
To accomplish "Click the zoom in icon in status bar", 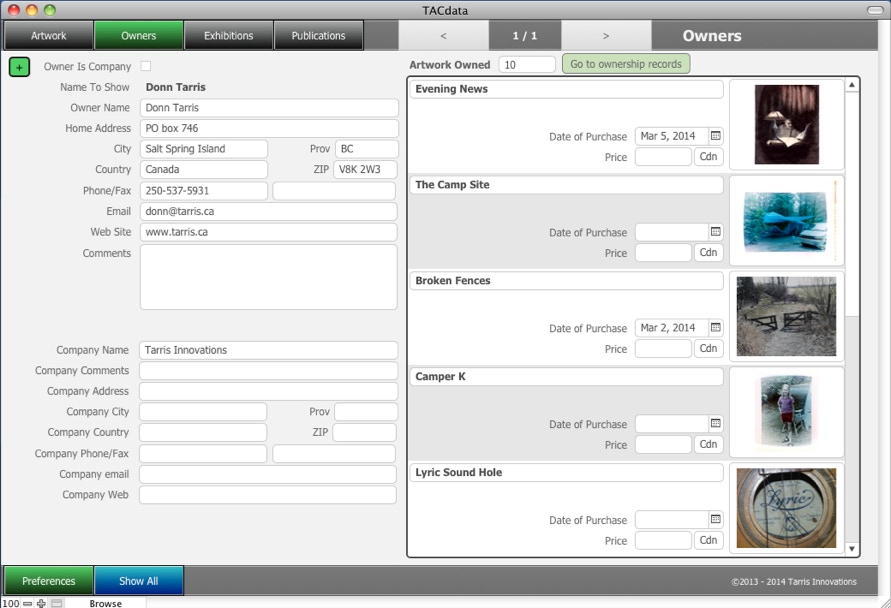I will 41,603.
